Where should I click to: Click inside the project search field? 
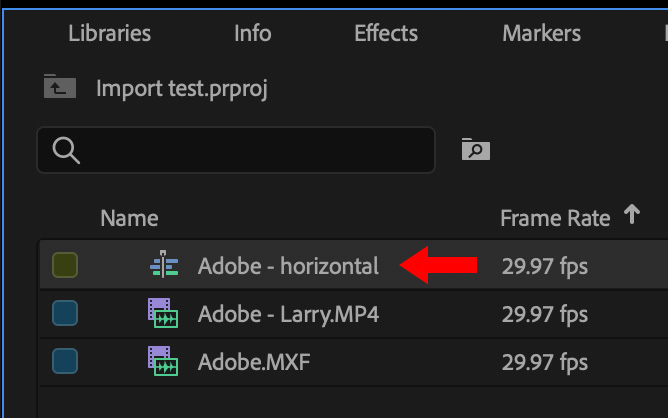pos(250,150)
